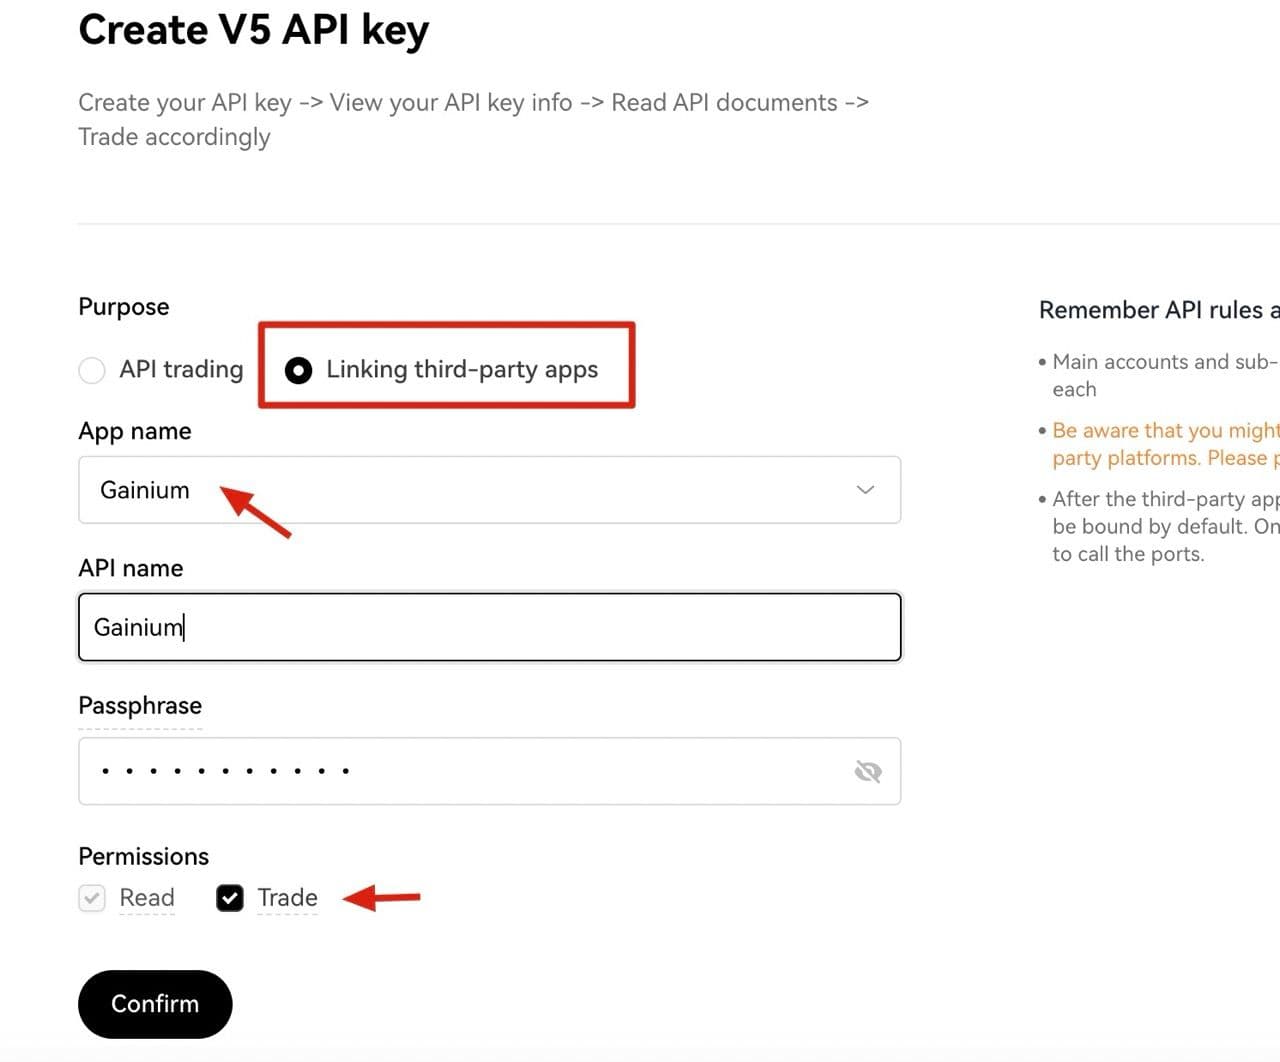Click the dashed-underlined Read label

[147, 898]
